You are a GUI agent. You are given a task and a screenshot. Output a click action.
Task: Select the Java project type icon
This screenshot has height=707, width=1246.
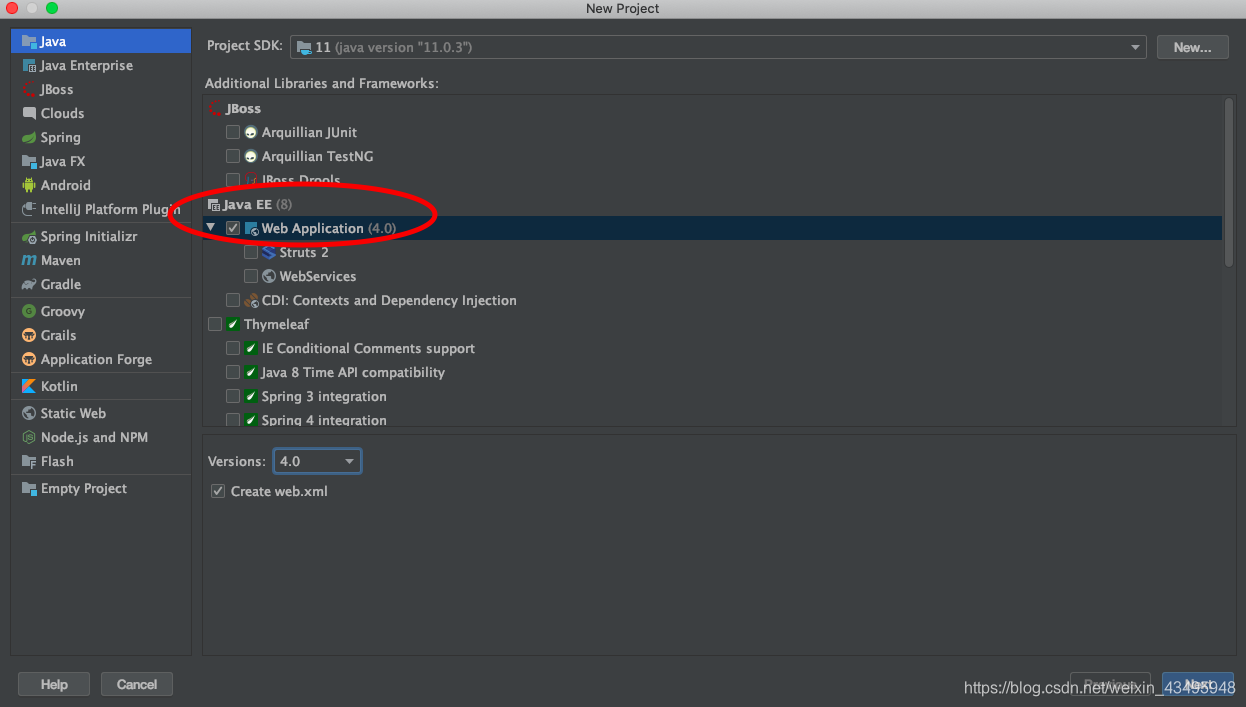[x=29, y=42]
